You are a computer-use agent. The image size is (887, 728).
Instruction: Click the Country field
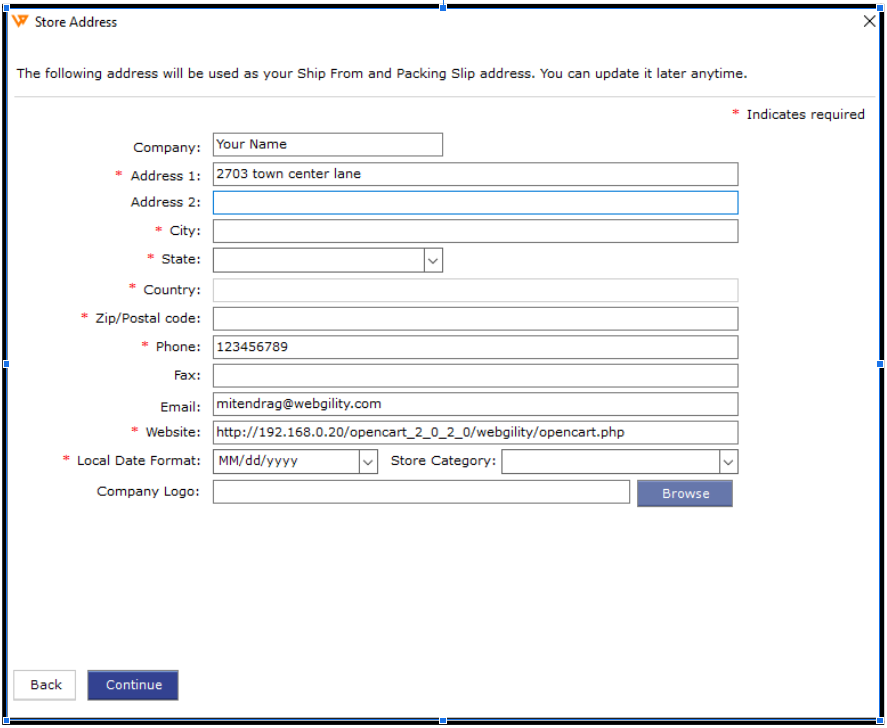pyautogui.click(x=475, y=290)
